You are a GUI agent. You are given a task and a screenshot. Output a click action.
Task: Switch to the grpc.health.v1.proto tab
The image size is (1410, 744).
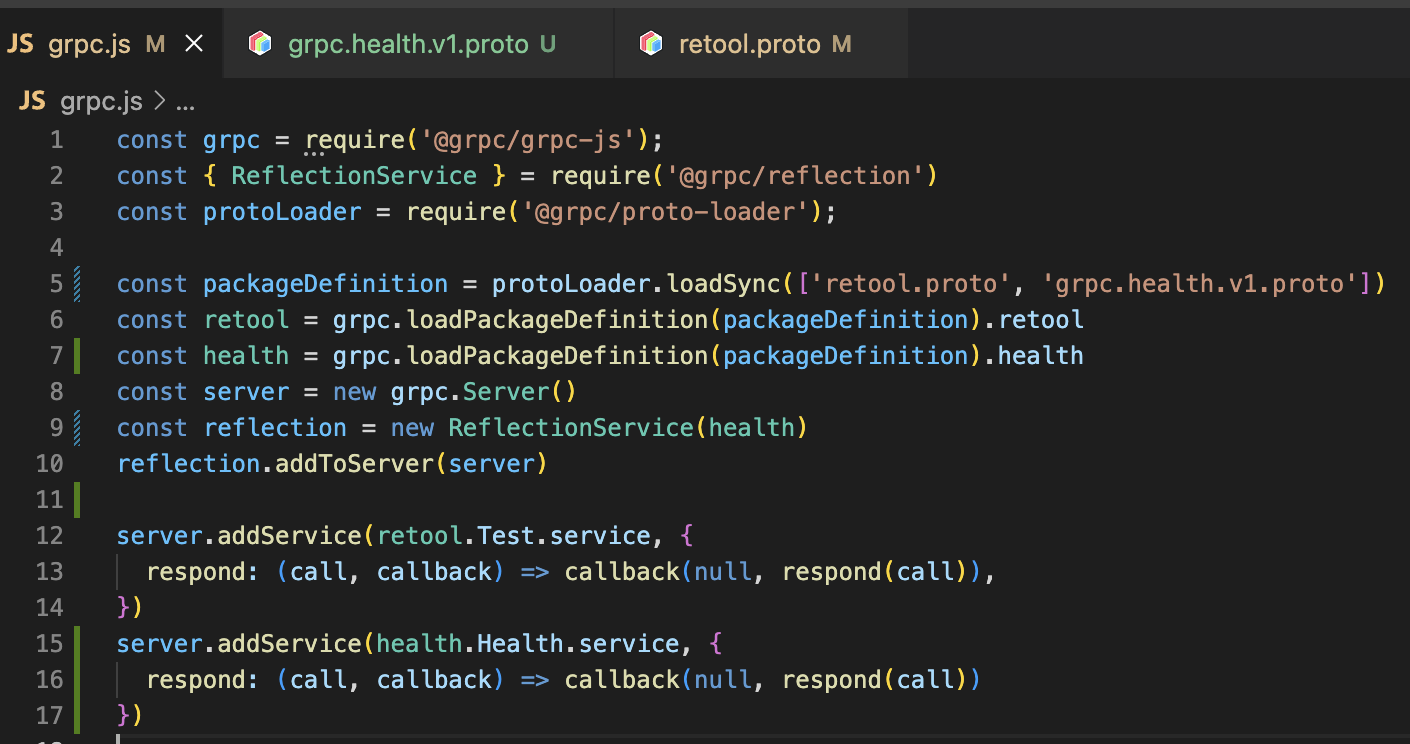tap(408, 44)
